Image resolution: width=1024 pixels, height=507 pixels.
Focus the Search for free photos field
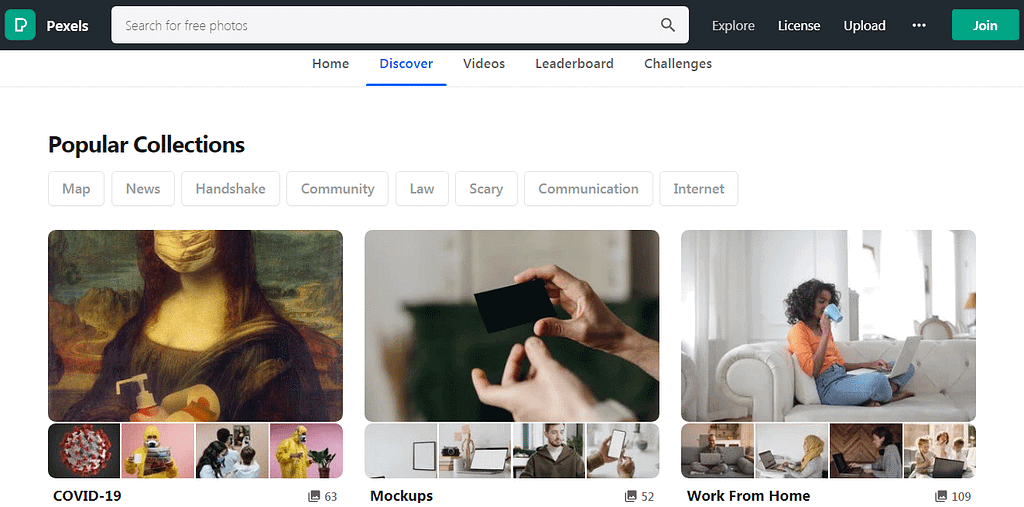(400, 25)
